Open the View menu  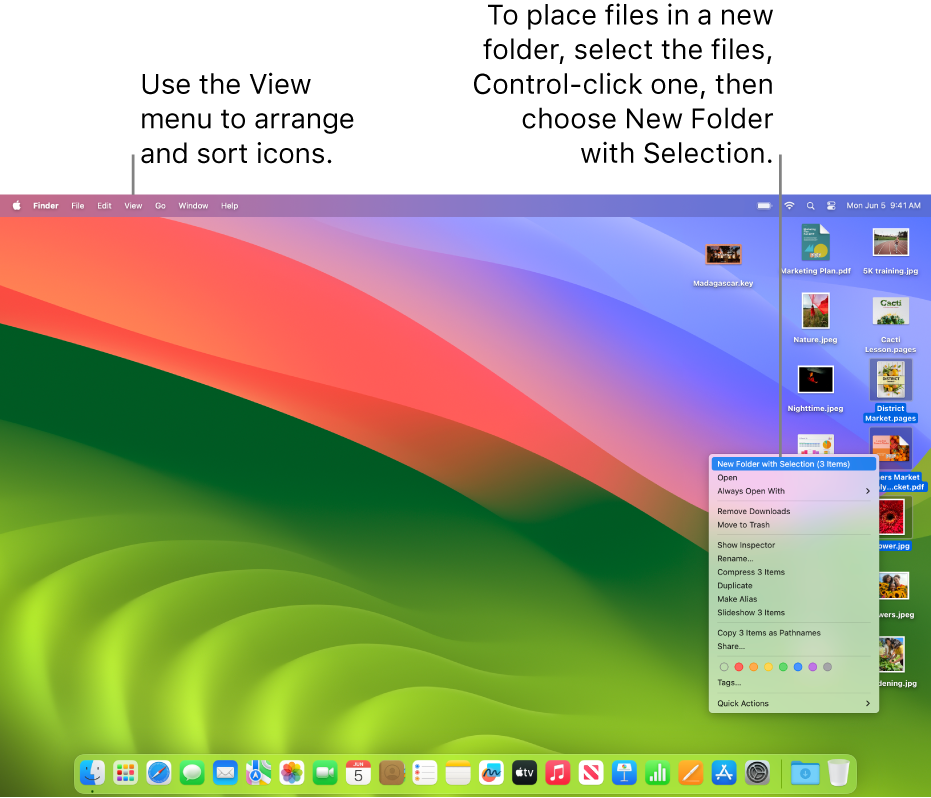pyautogui.click(x=133, y=205)
